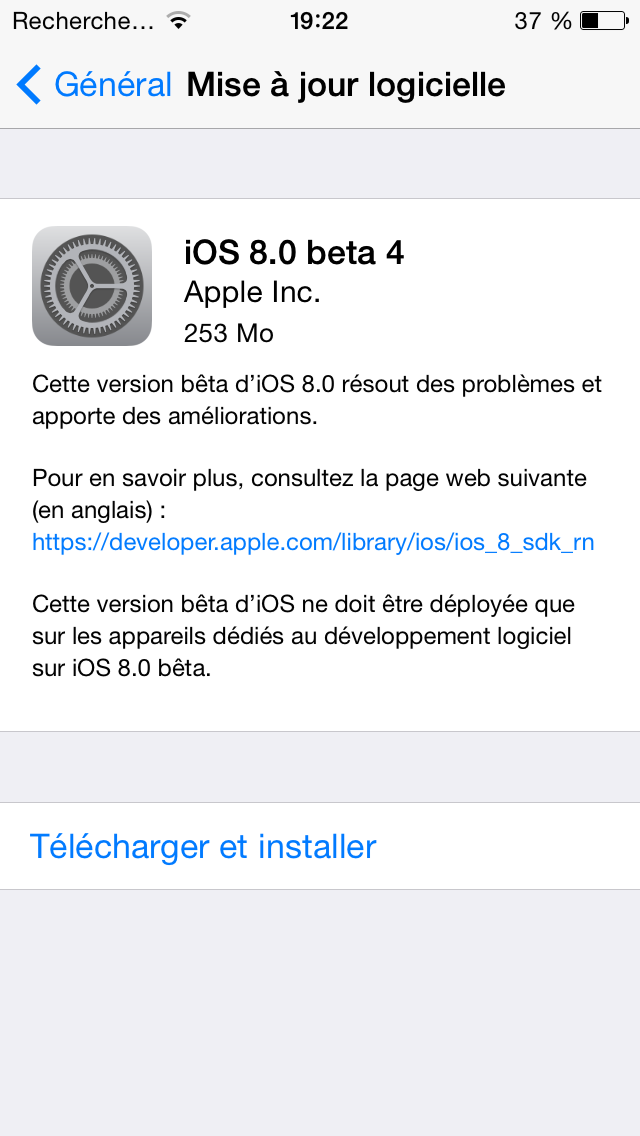Tap the gray spacer above Télécharger et installer
640x1136 pixels.
[x=320, y=767]
